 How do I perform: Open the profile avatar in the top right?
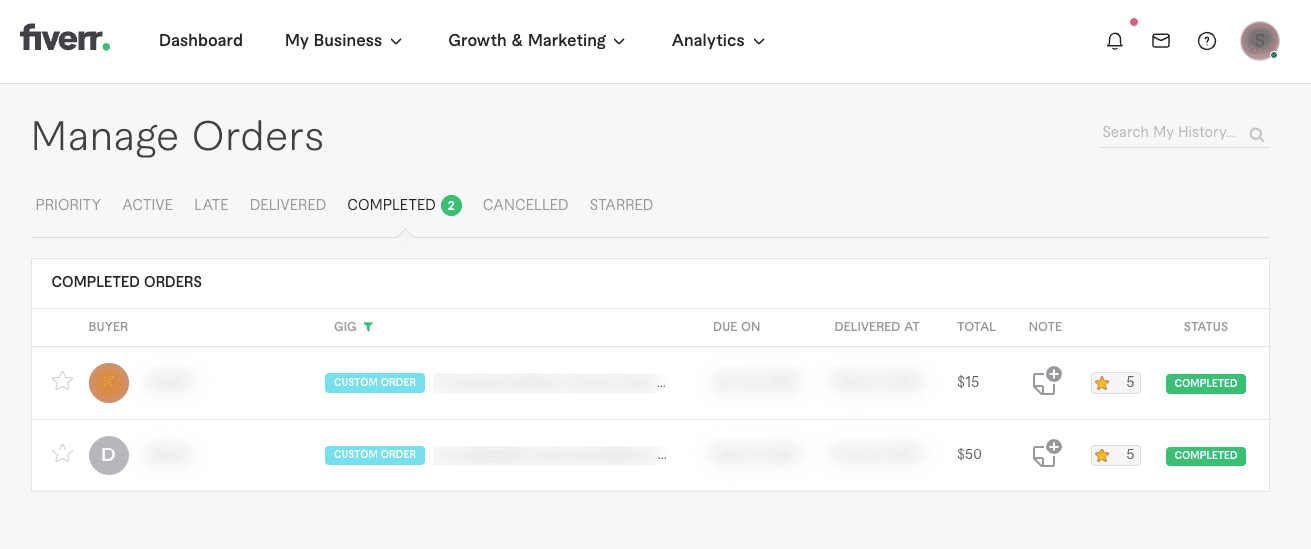pos(1260,41)
